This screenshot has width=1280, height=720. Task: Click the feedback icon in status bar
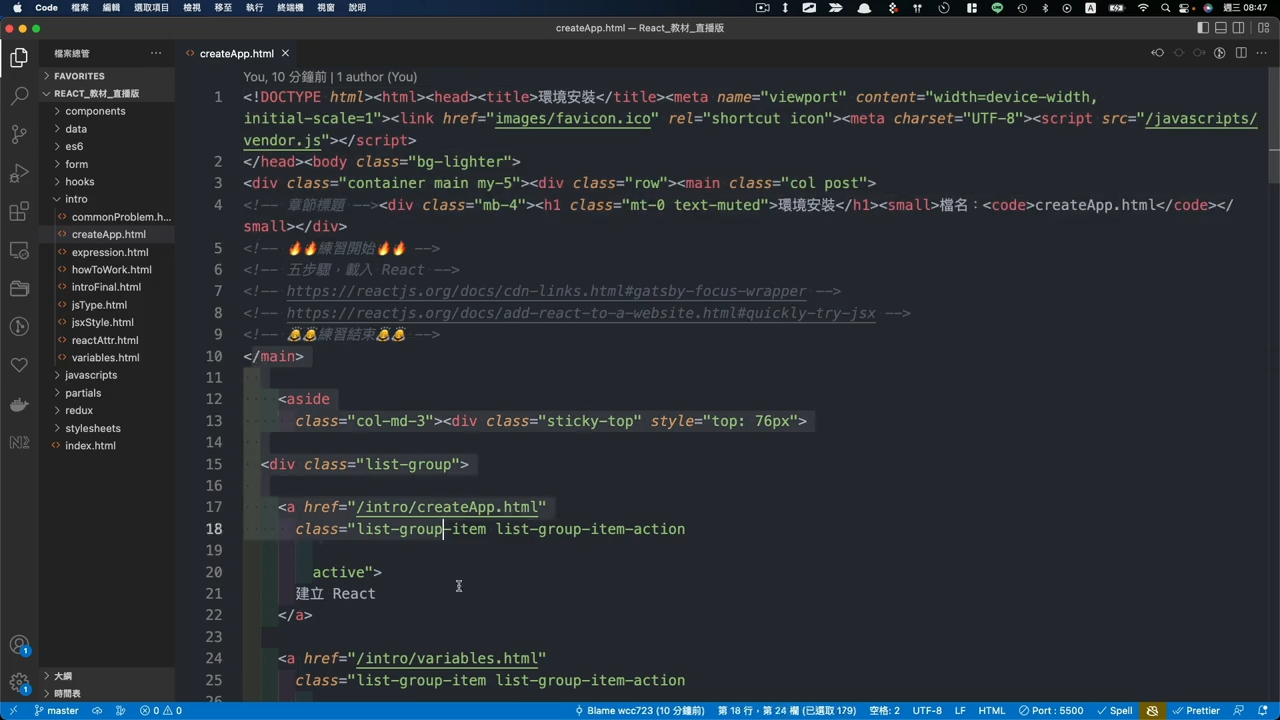coord(1240,710)
